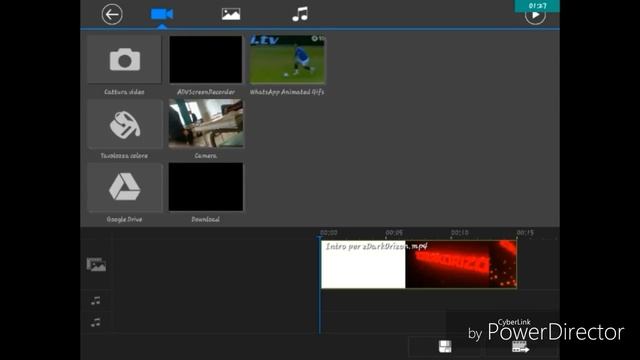The width and height of the screenshot is (640, 360).
Task: Select the first audio track icon
Action: (x=96, y=301)
